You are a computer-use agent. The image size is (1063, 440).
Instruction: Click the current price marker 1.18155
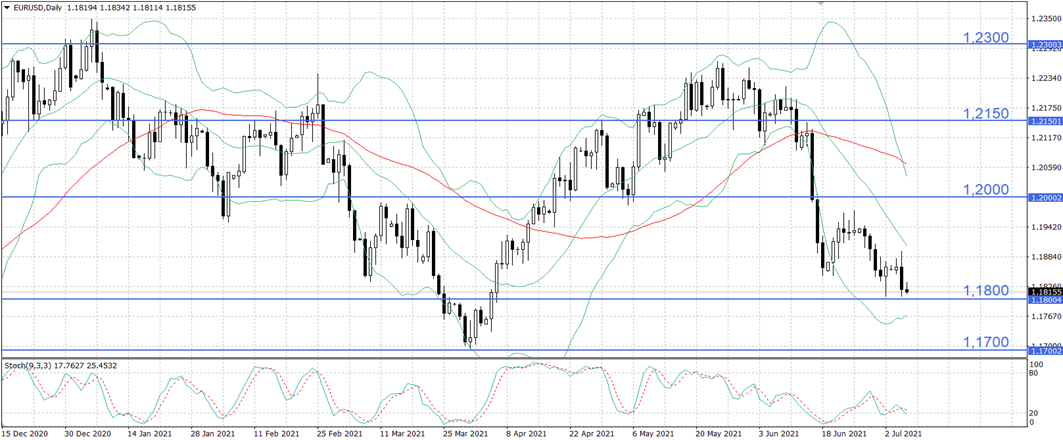click(x=1044, y=292)
